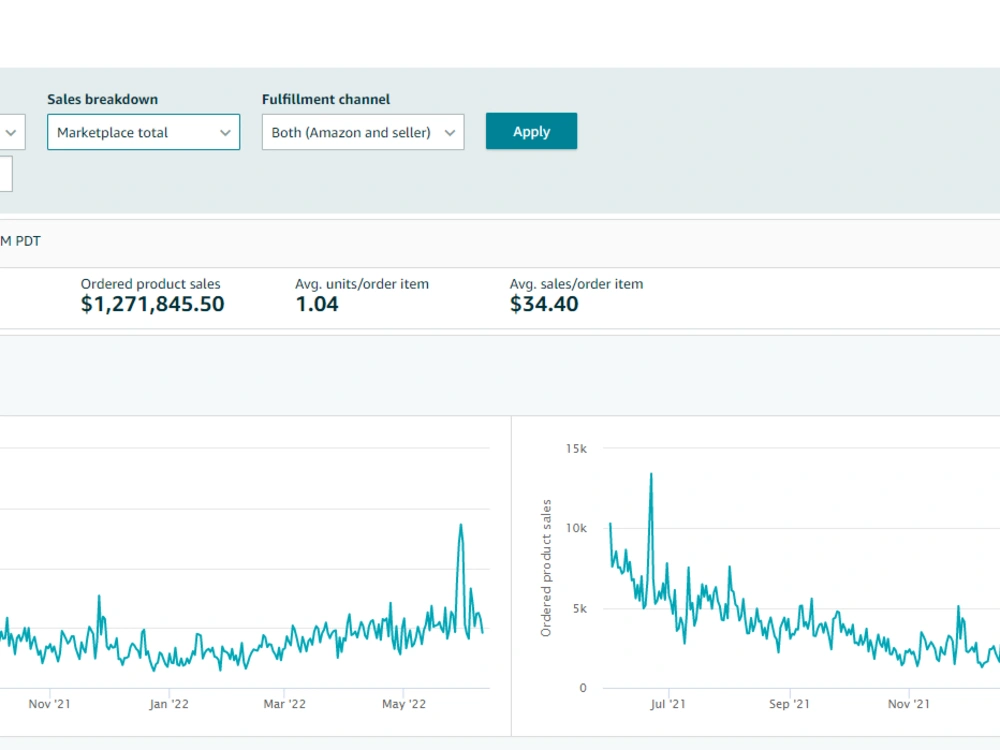
Task: Click the May '22 x-axis label
Action: 404,704
